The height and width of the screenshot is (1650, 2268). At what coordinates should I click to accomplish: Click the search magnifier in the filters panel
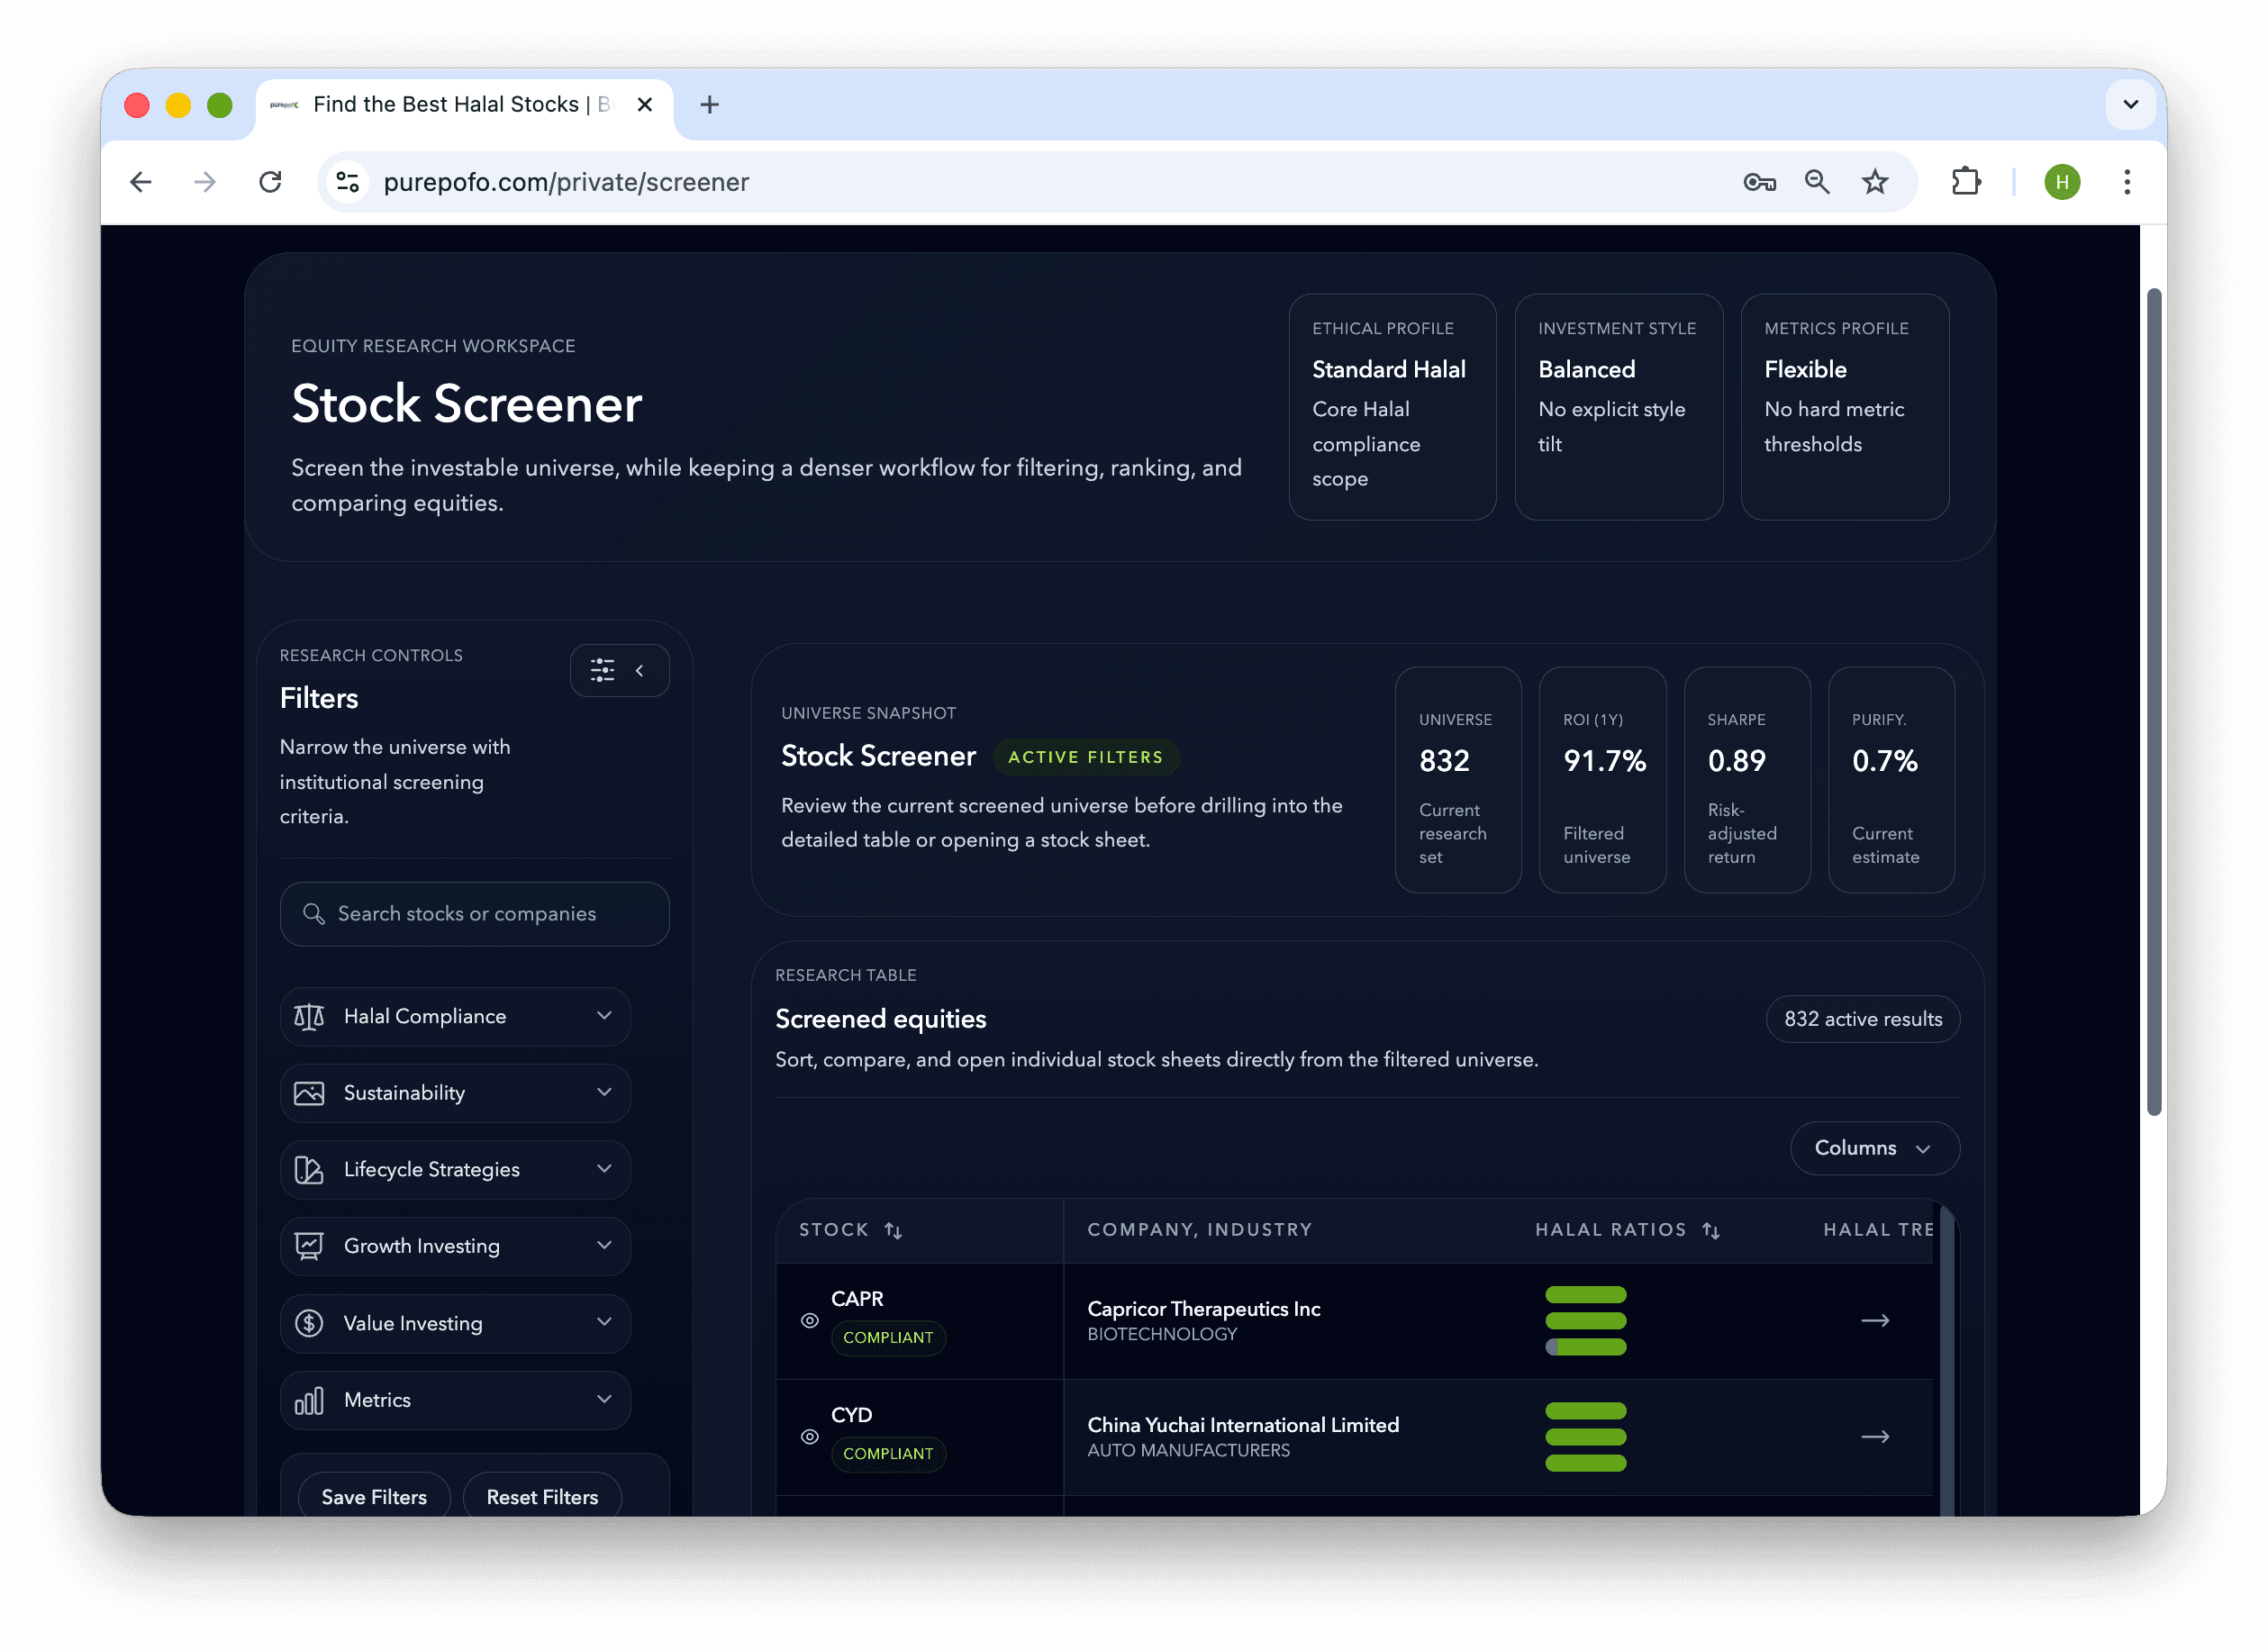[x=314, y=914]
